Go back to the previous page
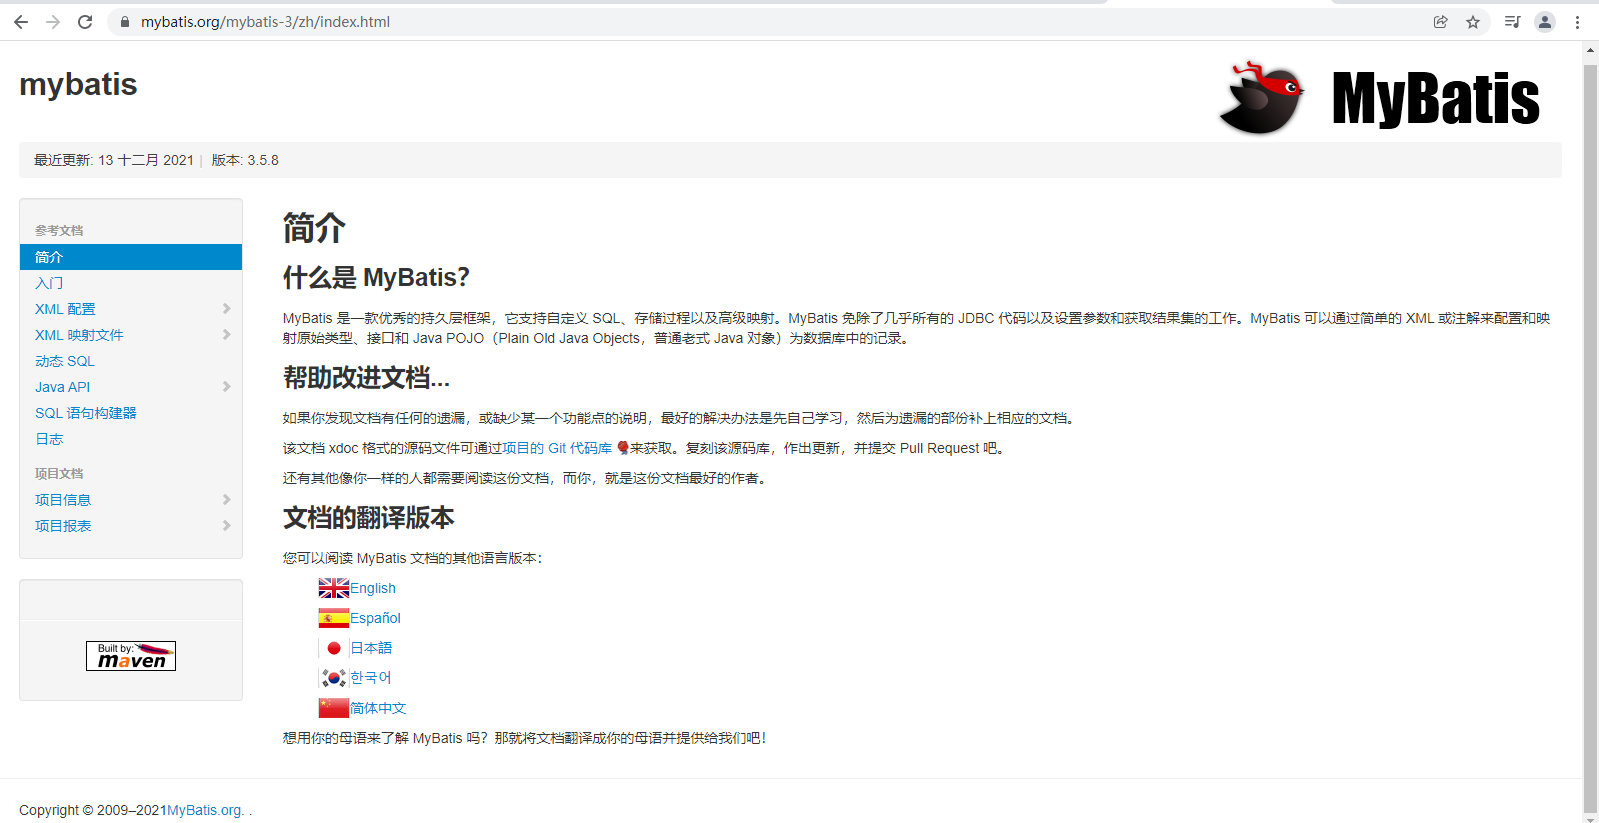This screenshot has width=1599, height=823. 21,22
